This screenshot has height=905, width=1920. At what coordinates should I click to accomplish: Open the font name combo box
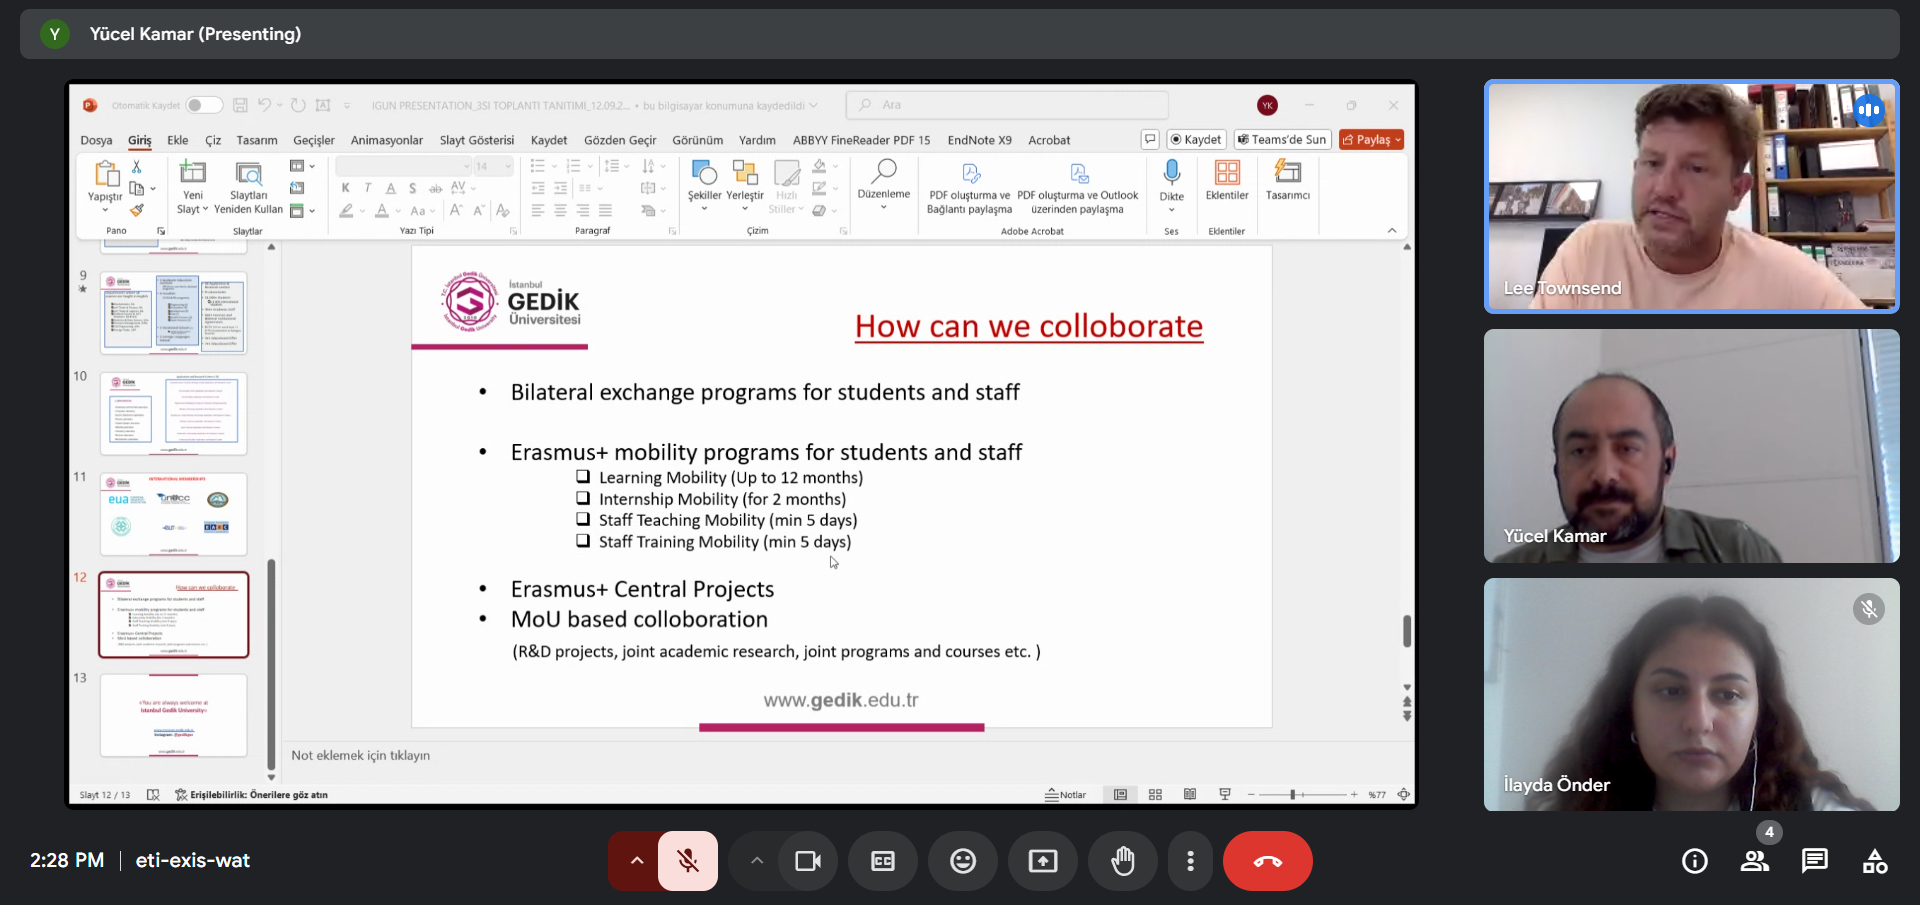click(403, 166)
